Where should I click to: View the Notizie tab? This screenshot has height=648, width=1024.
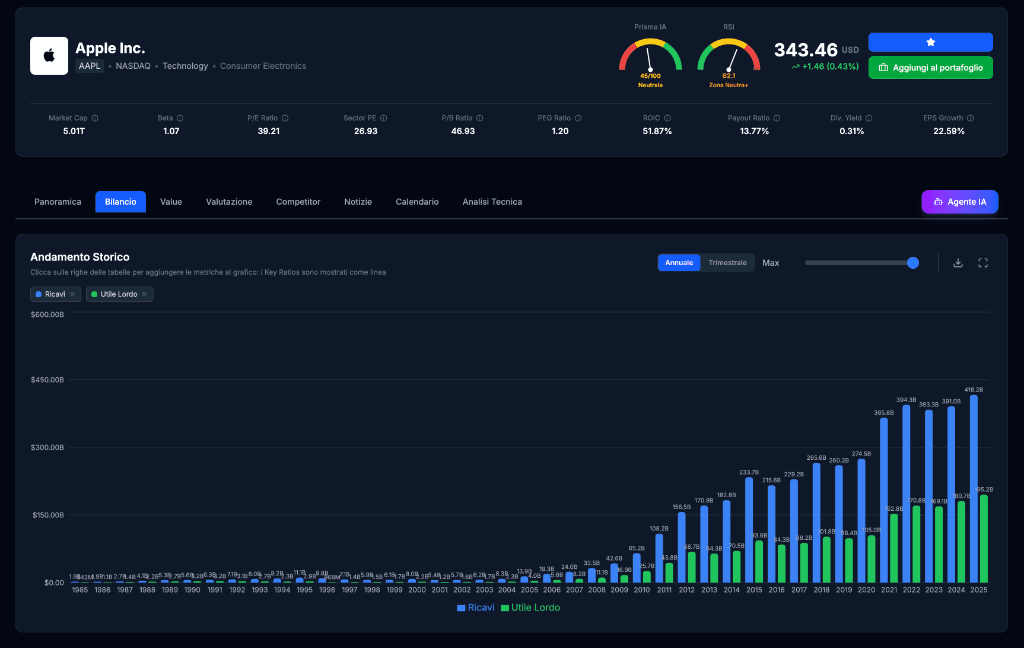358,202
